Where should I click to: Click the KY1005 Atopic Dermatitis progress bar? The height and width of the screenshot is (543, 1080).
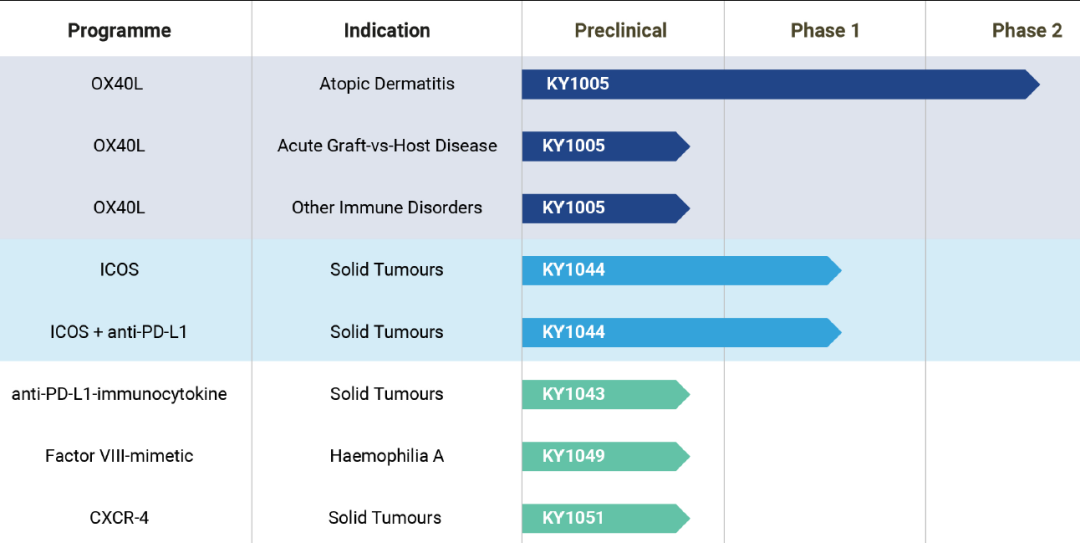pyautogui.click(x=780, y=84)
